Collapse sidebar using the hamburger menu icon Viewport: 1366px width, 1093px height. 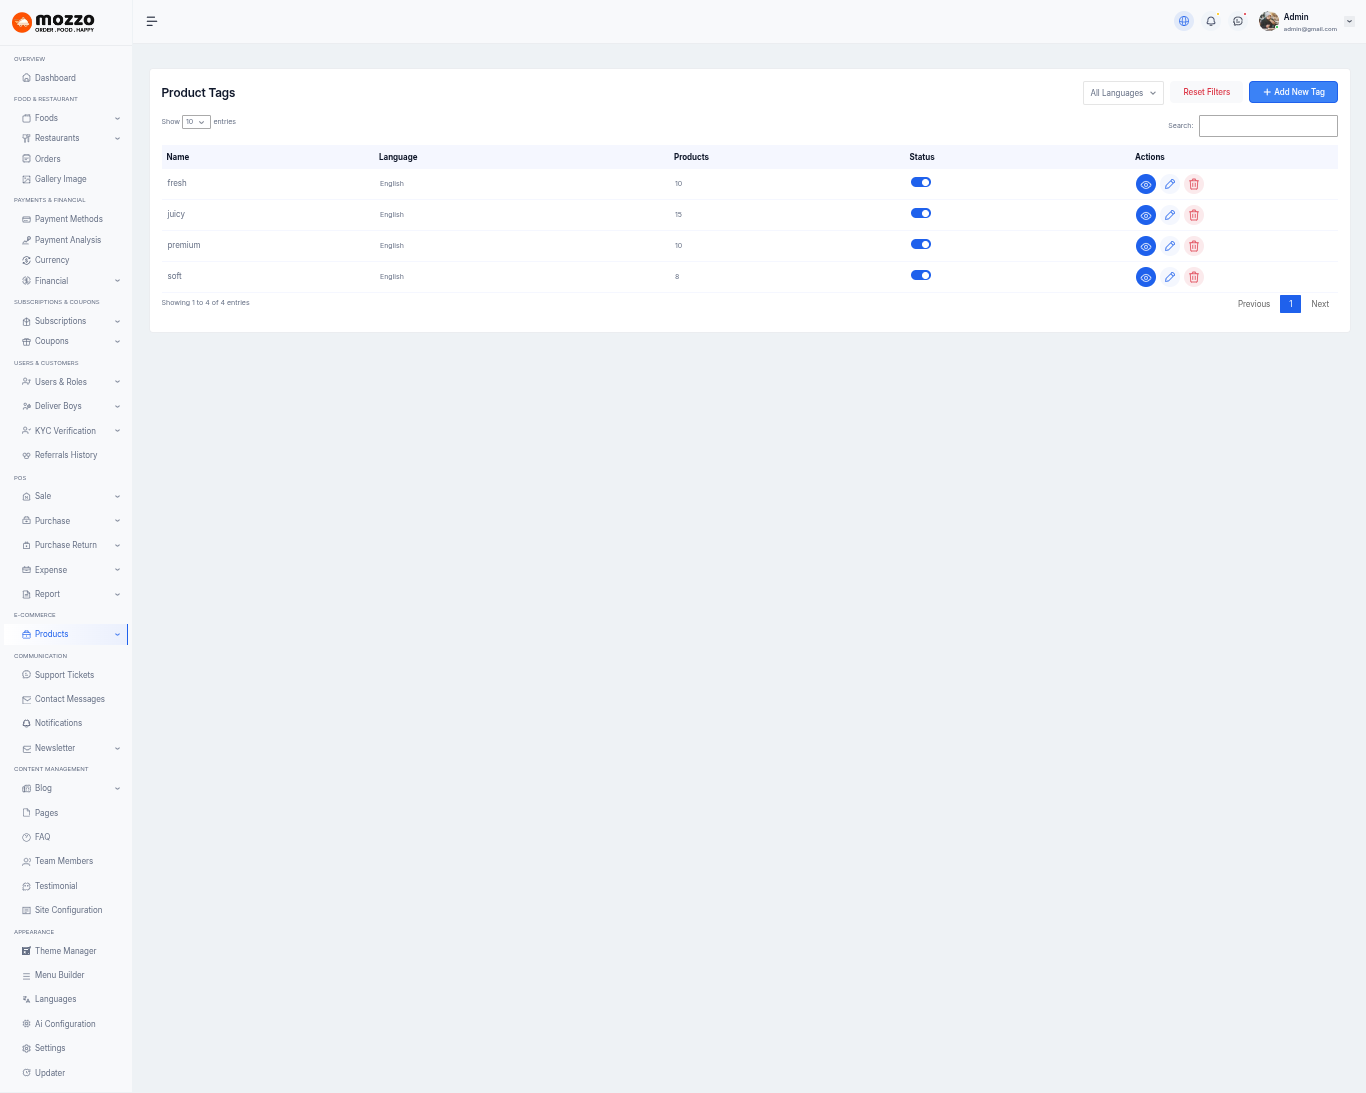coord(152,21)
